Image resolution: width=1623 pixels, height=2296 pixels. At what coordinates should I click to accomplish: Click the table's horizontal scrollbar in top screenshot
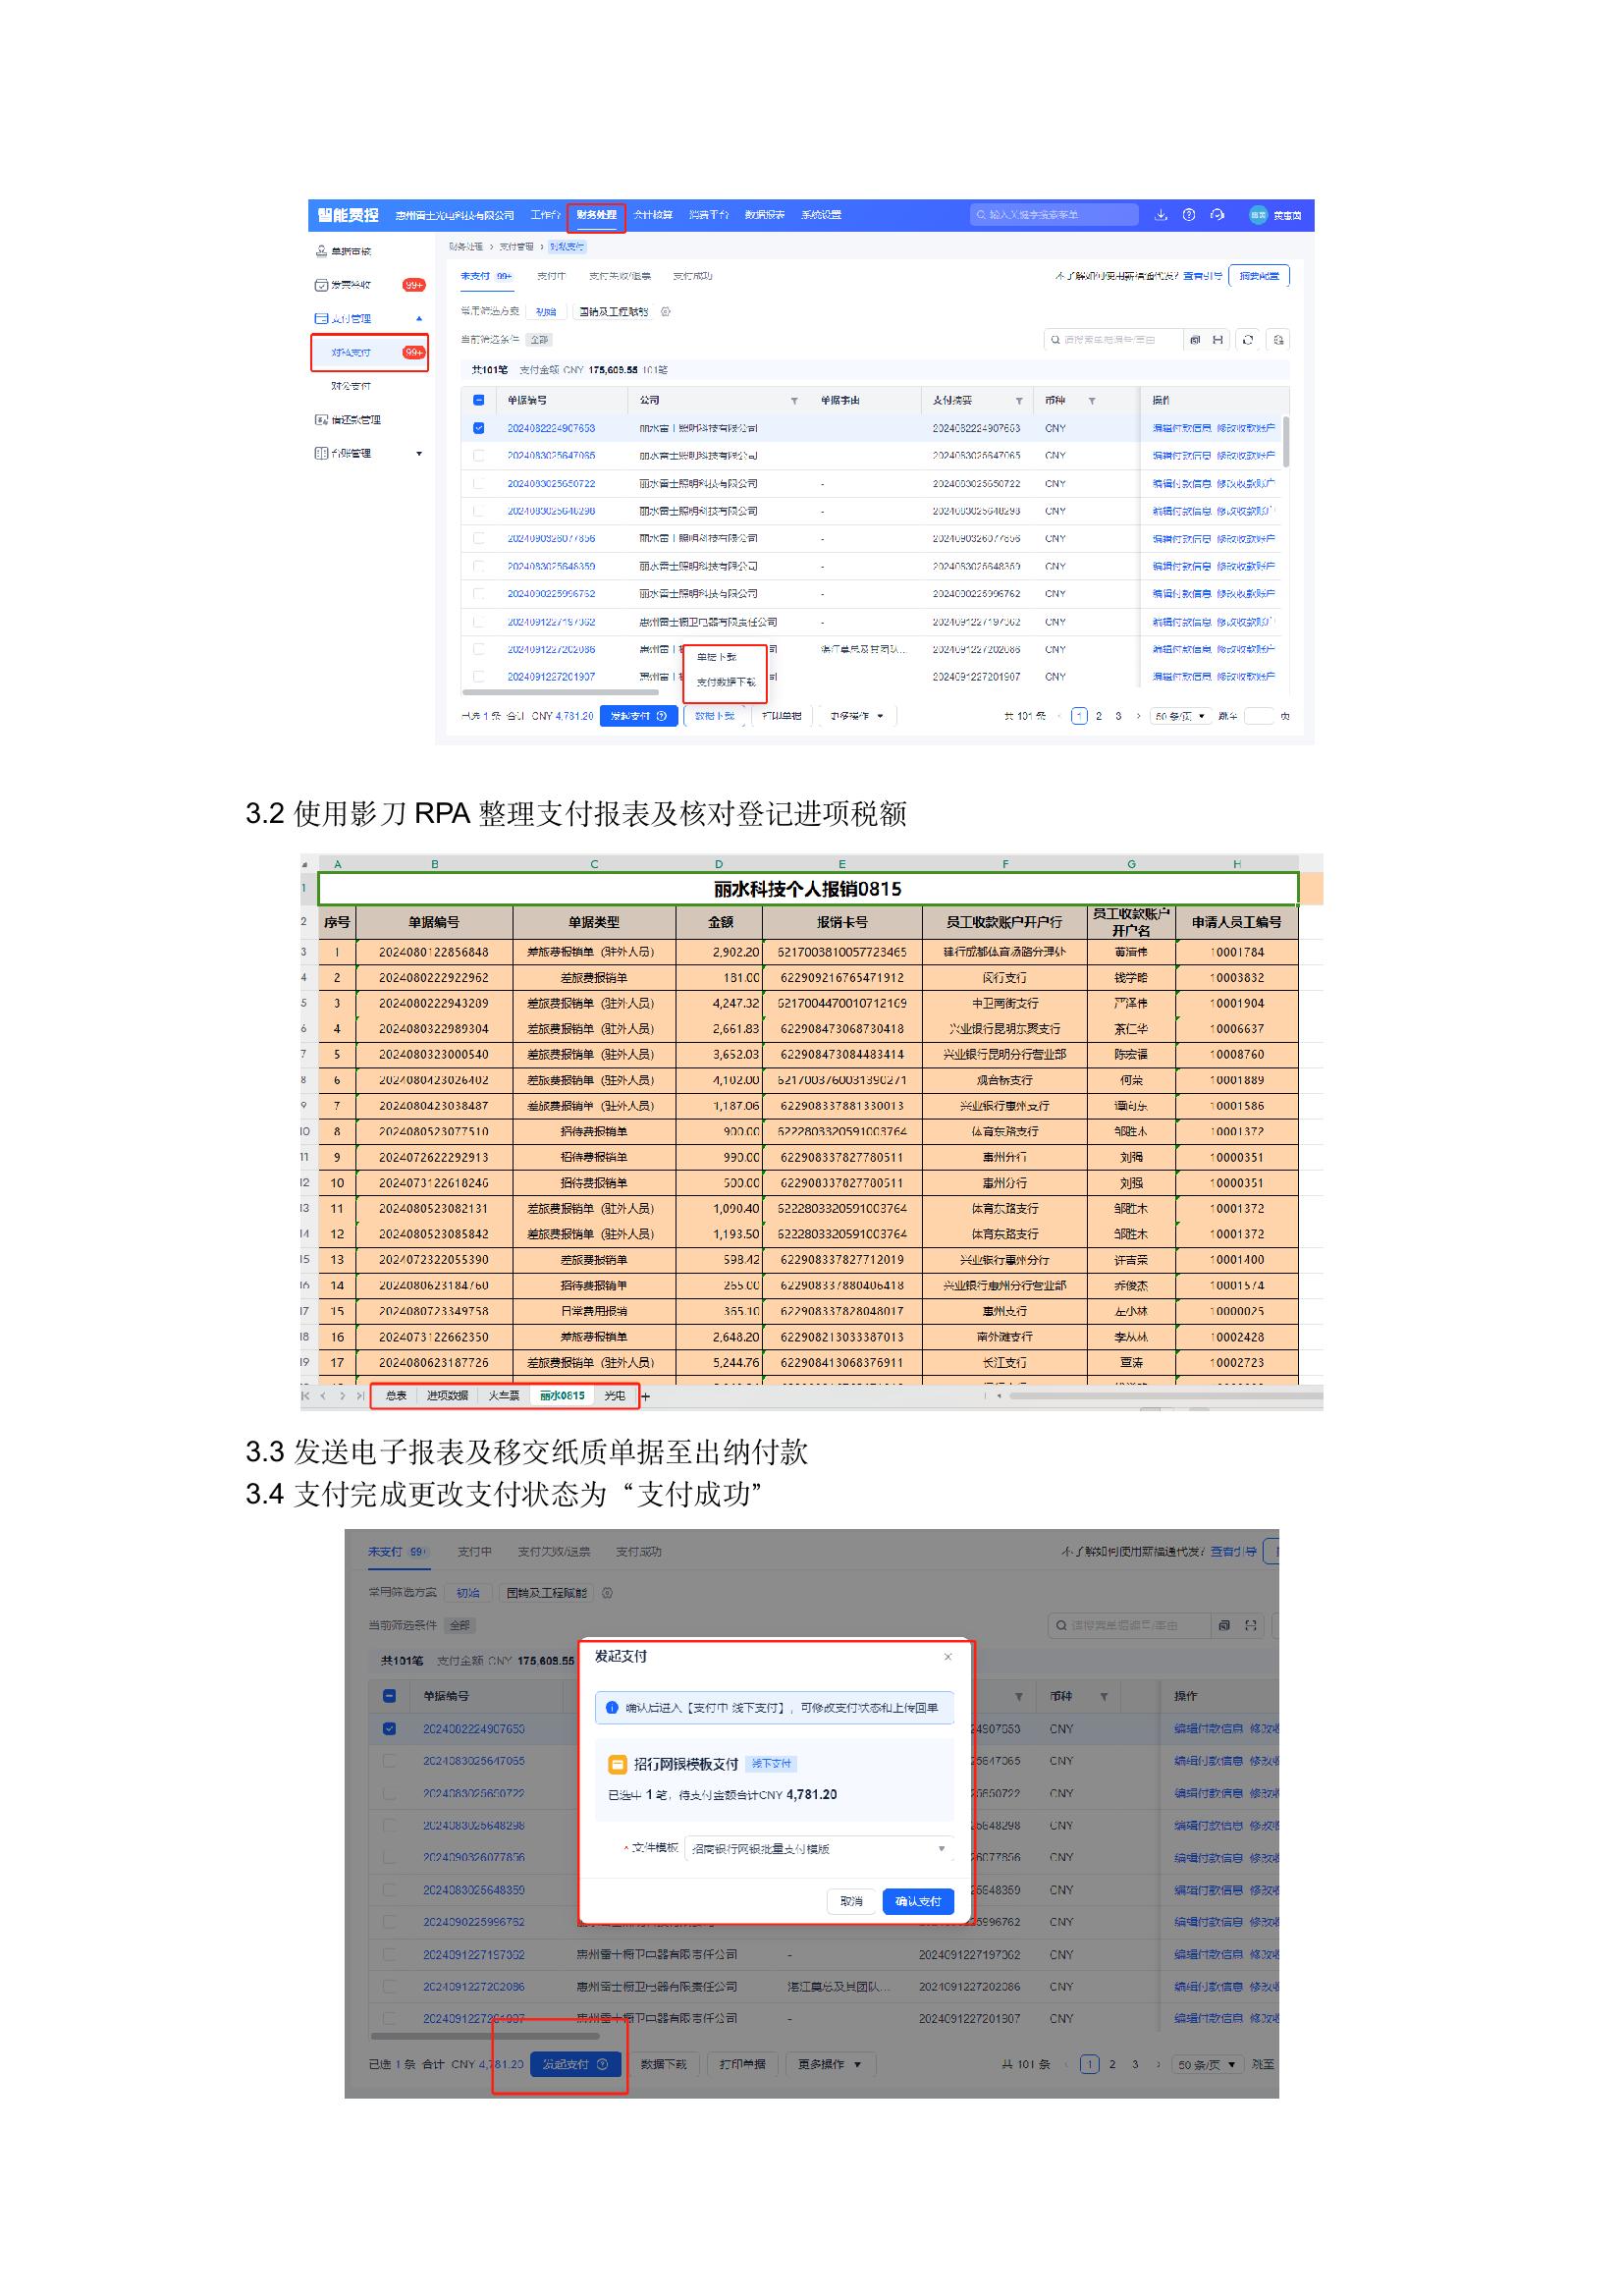point(560,692)
